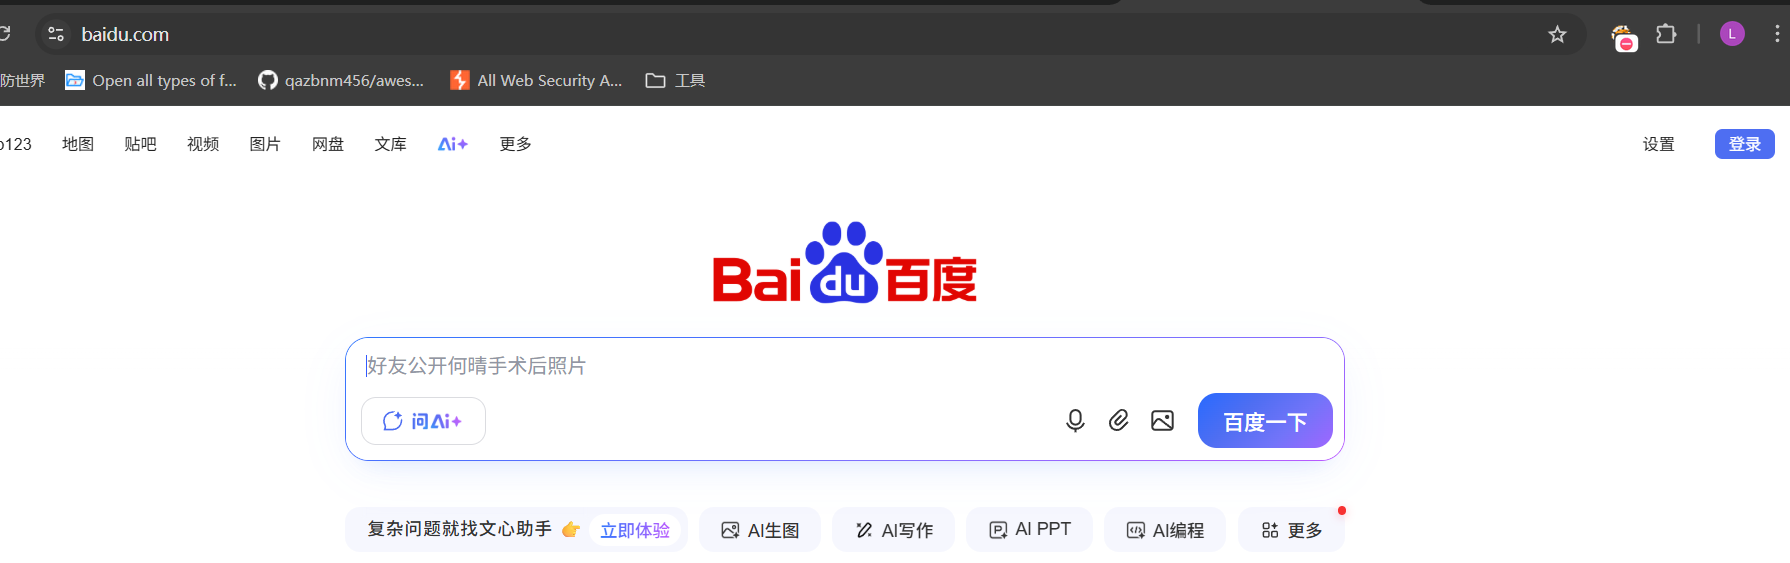Open the 地图 navigation link
Screen dimensions: 1790x563
78,144
